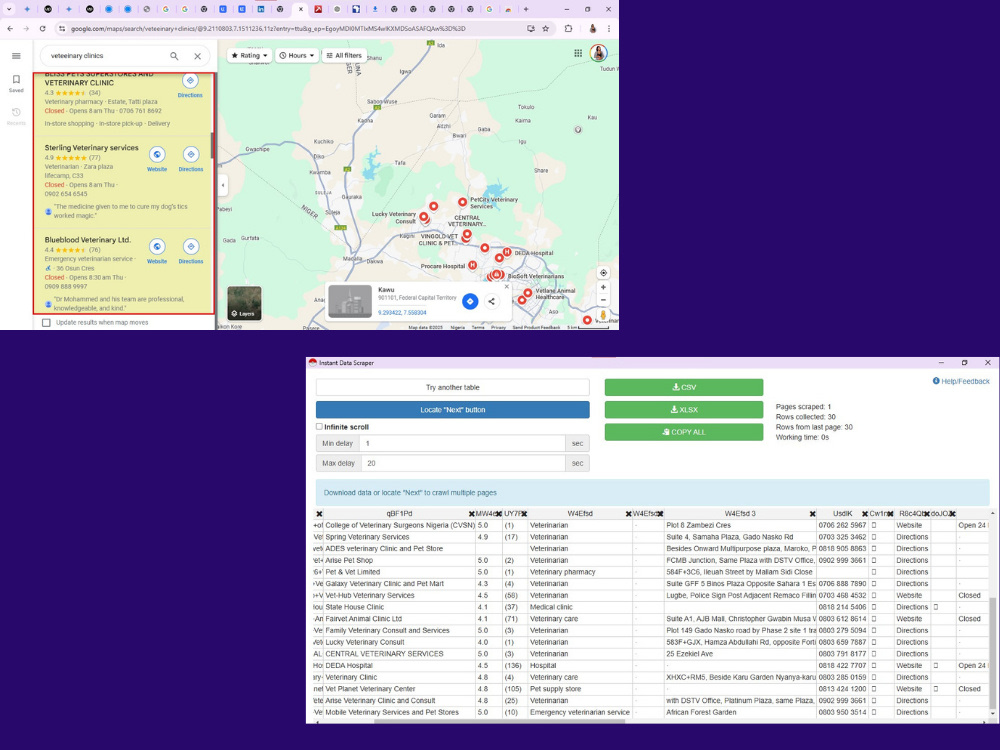This screenshot has height=750, width=1000.
Task: Click 'Try another table' button
Action: click(453, 387)
